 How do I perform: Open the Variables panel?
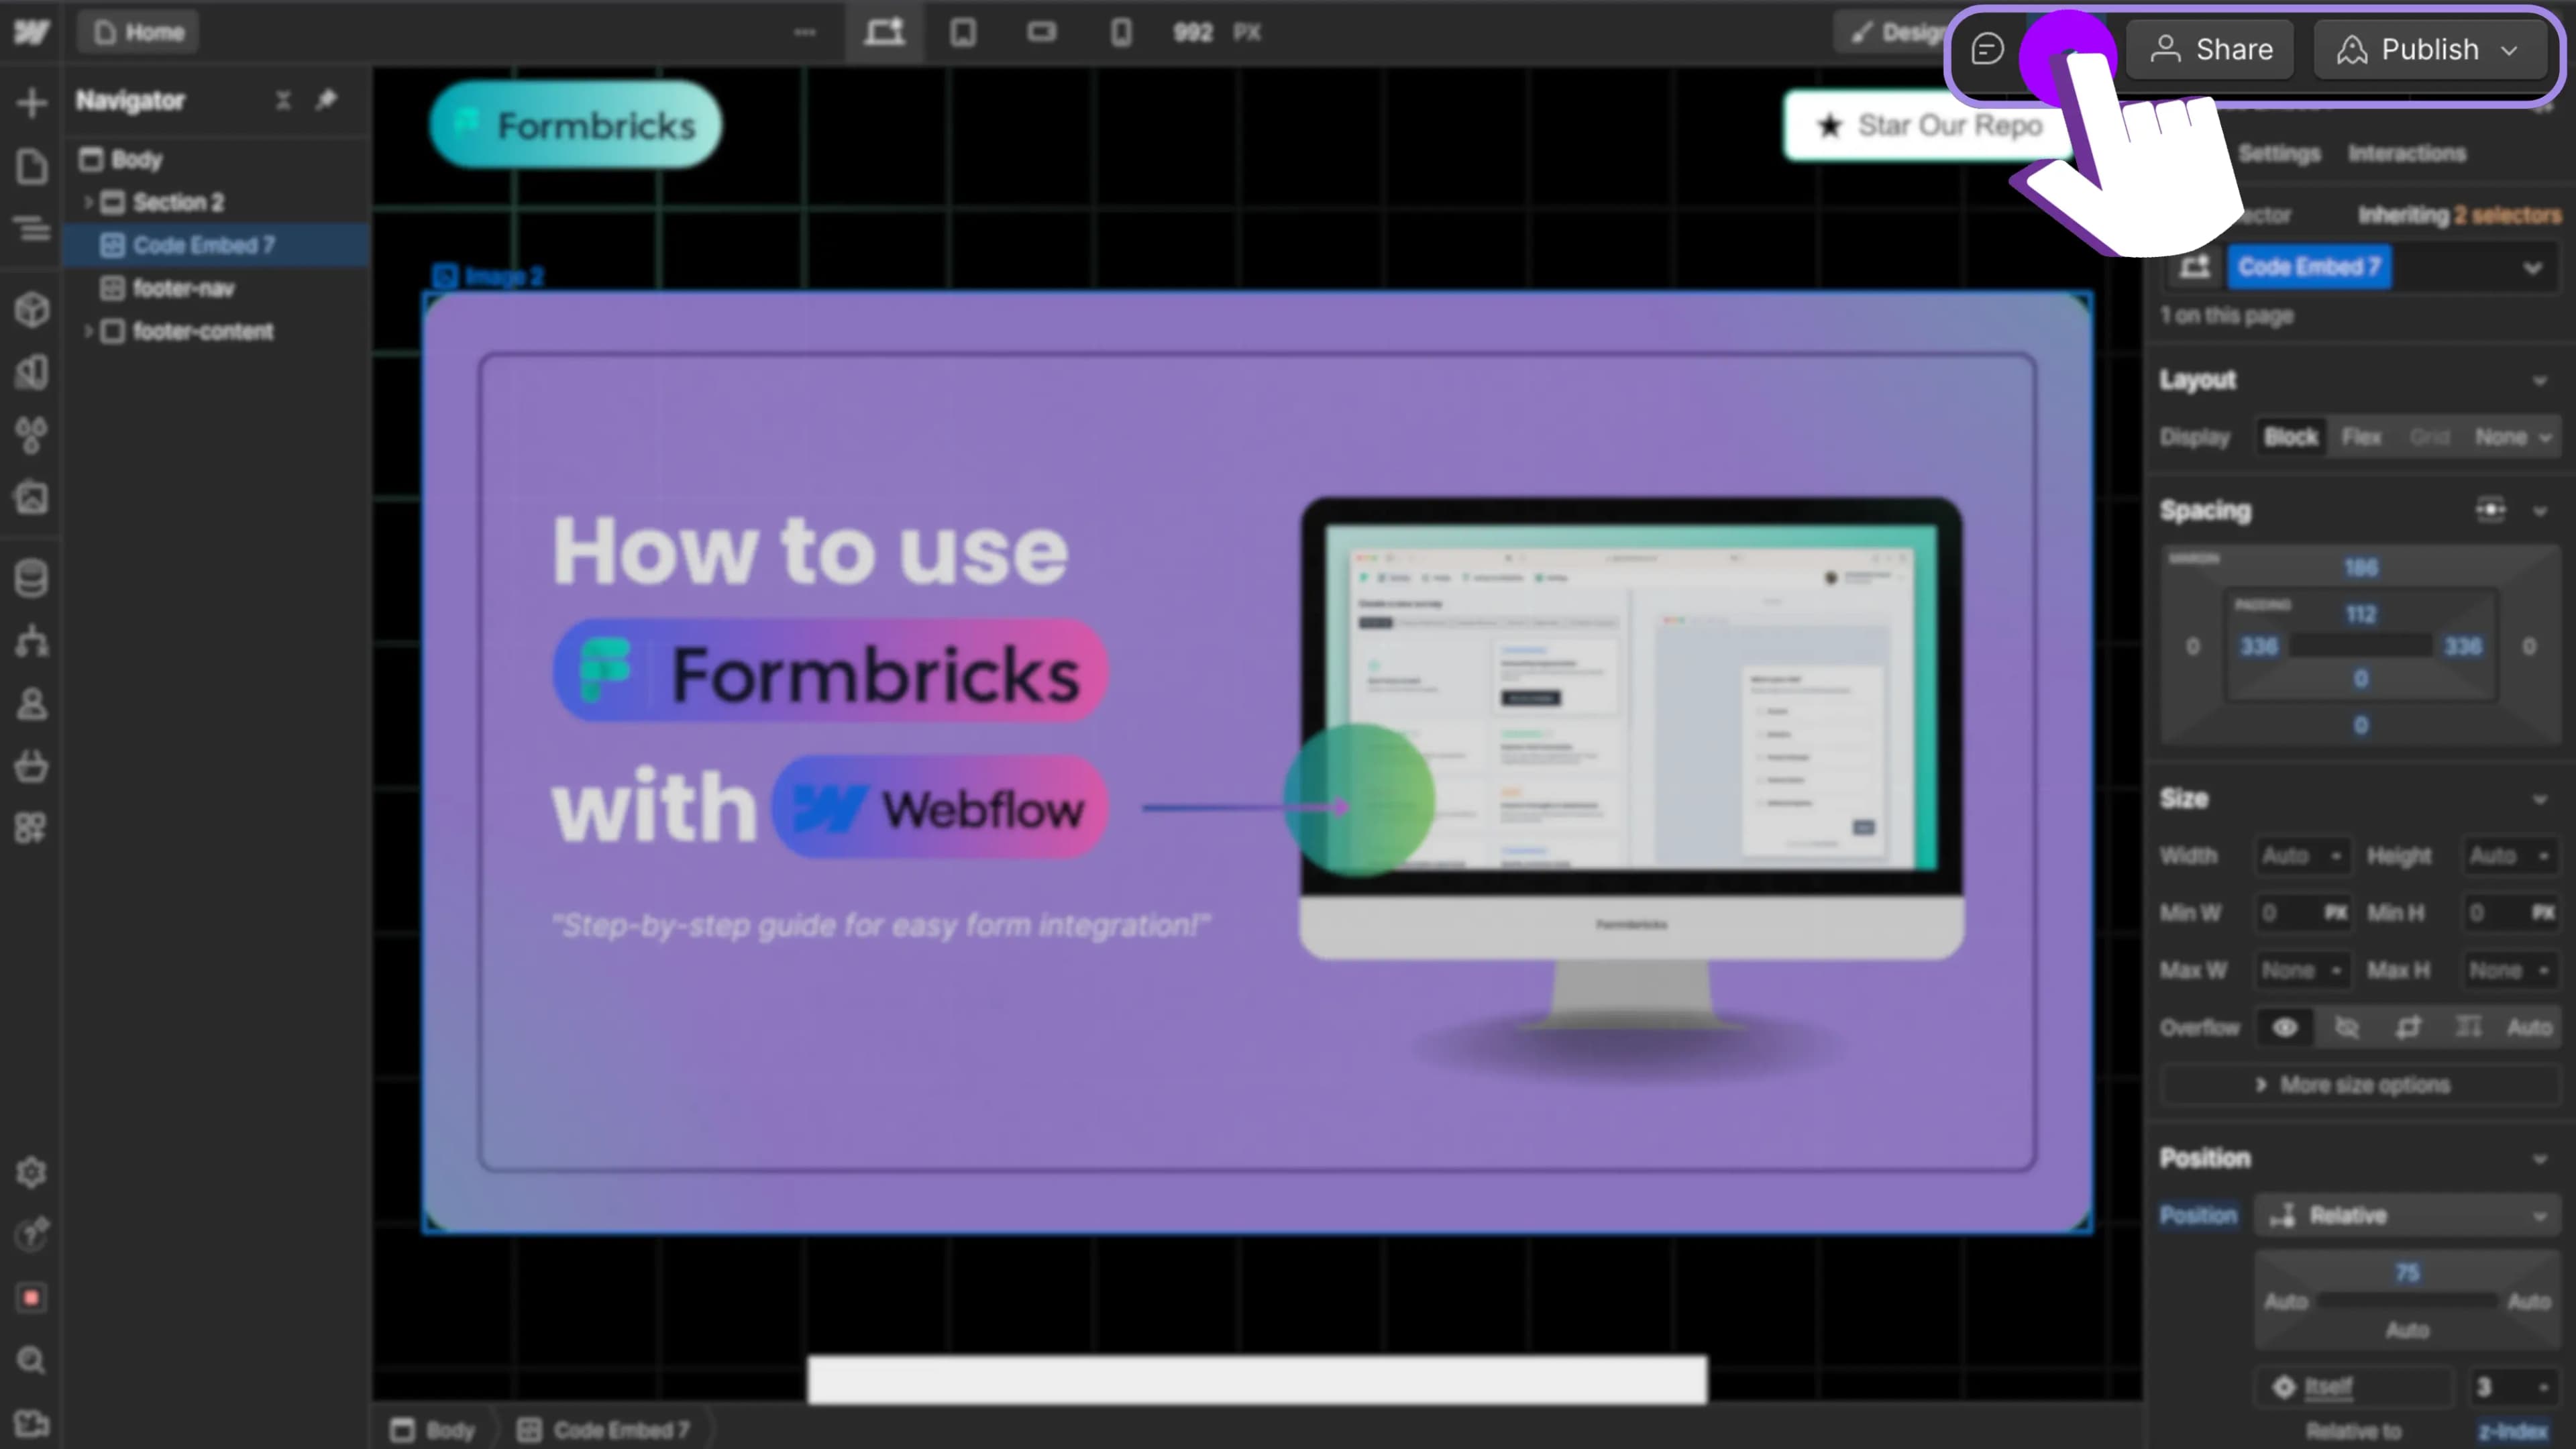coord(31,372)
